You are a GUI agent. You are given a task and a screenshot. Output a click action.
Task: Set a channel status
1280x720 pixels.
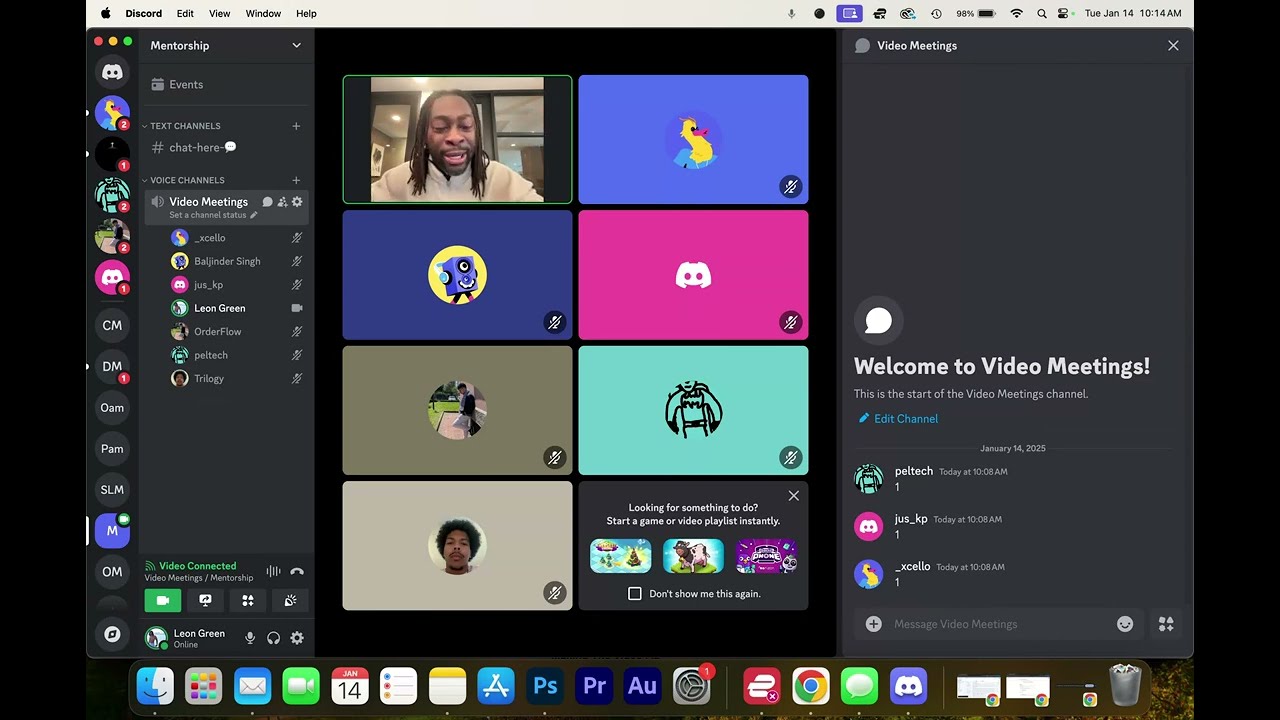click(213, 215)
